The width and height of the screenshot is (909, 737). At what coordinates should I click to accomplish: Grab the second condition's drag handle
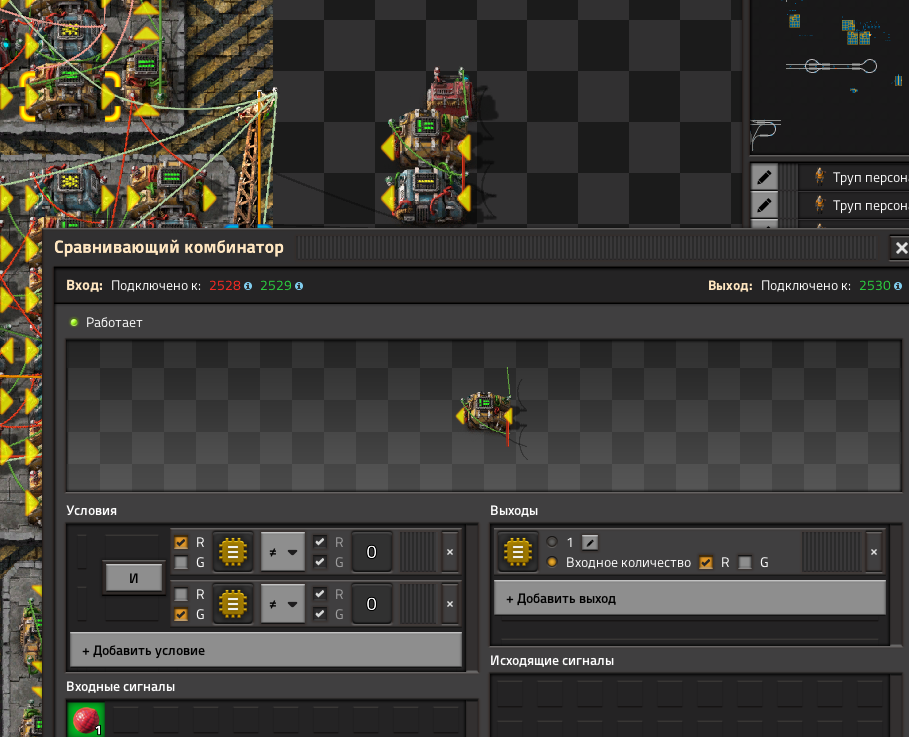(x=417, y=604)
